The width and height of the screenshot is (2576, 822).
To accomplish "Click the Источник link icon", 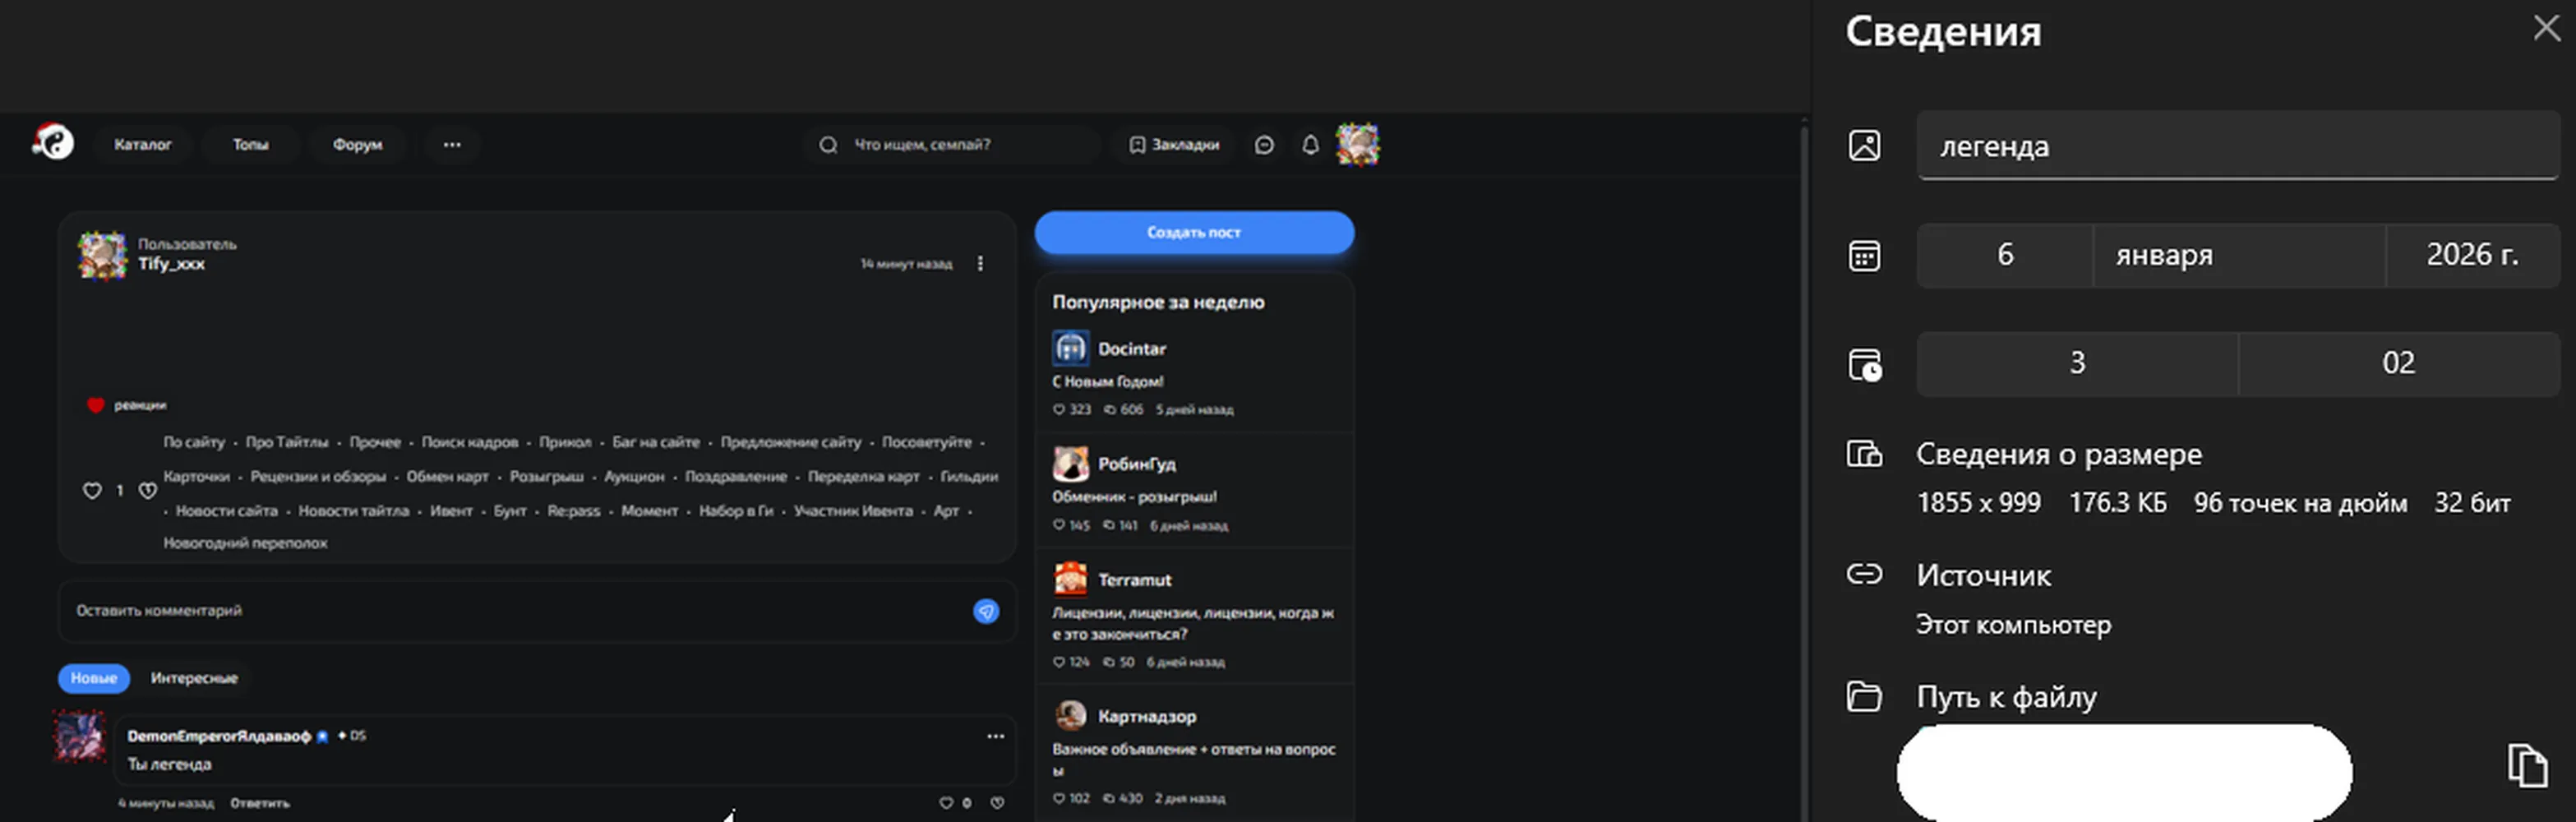I will point(1864,574).
